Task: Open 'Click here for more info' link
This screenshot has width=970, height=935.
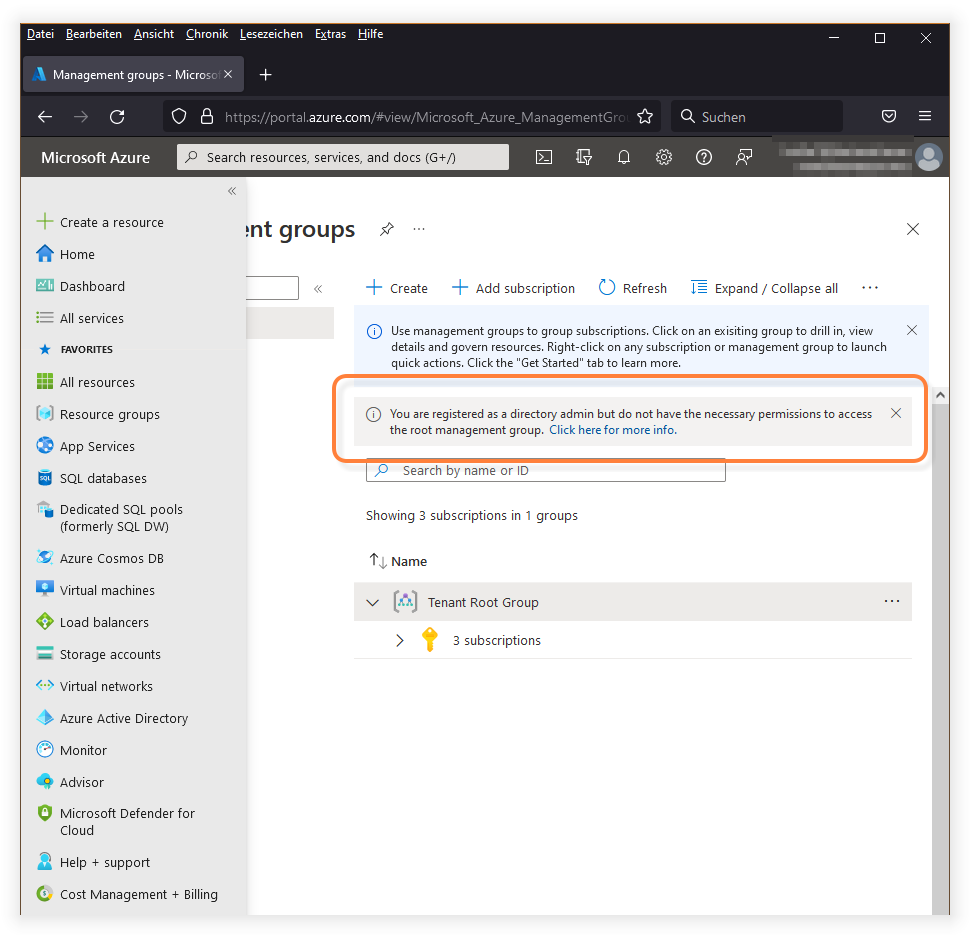Action: pos(612,429)
